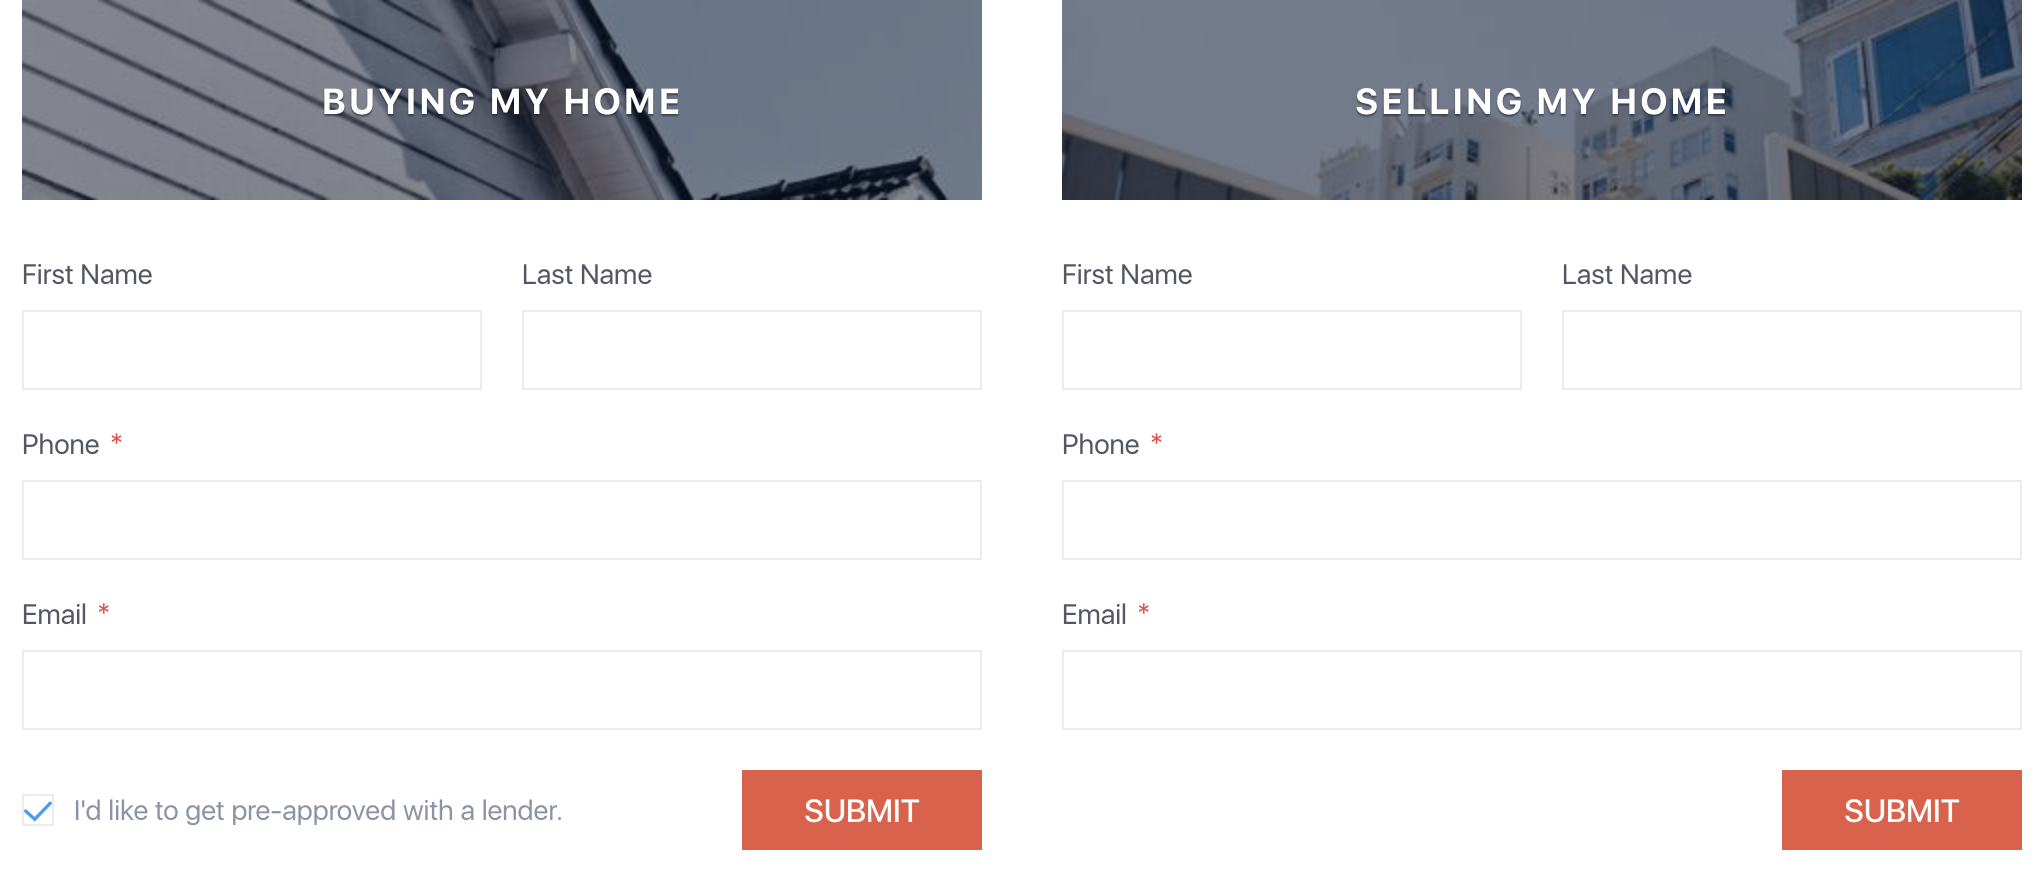Click the Email field in the buying form
The height and width of the screenshot is (882, 2042).
click(500, 689)
